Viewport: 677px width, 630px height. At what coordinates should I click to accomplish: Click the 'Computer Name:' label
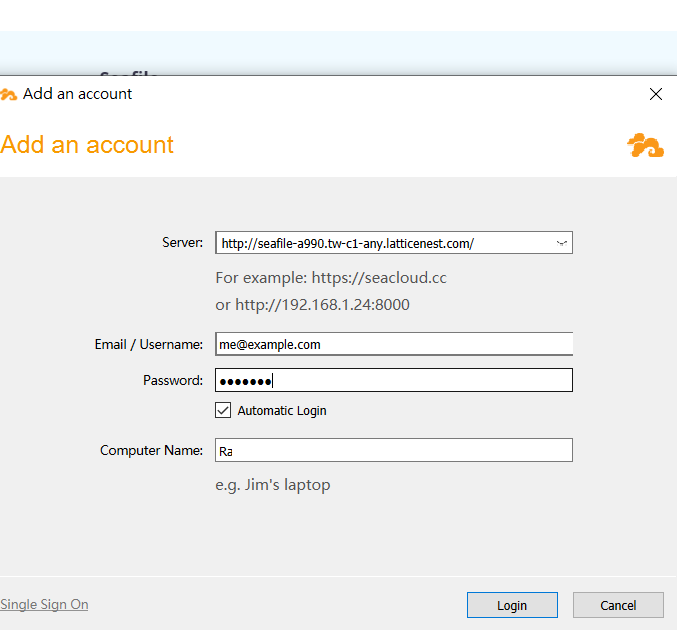[151, 450]
